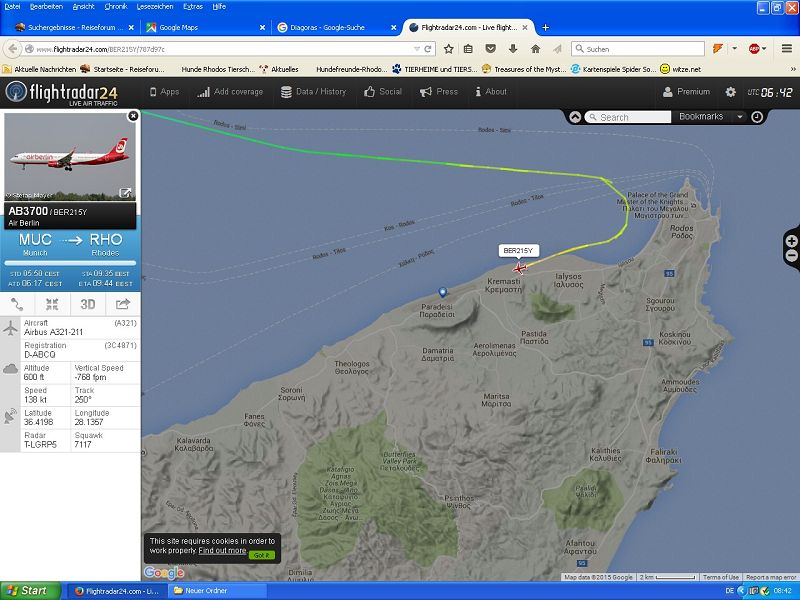
Task: Open the witze.net bookmark
Action: click(681, 69)
